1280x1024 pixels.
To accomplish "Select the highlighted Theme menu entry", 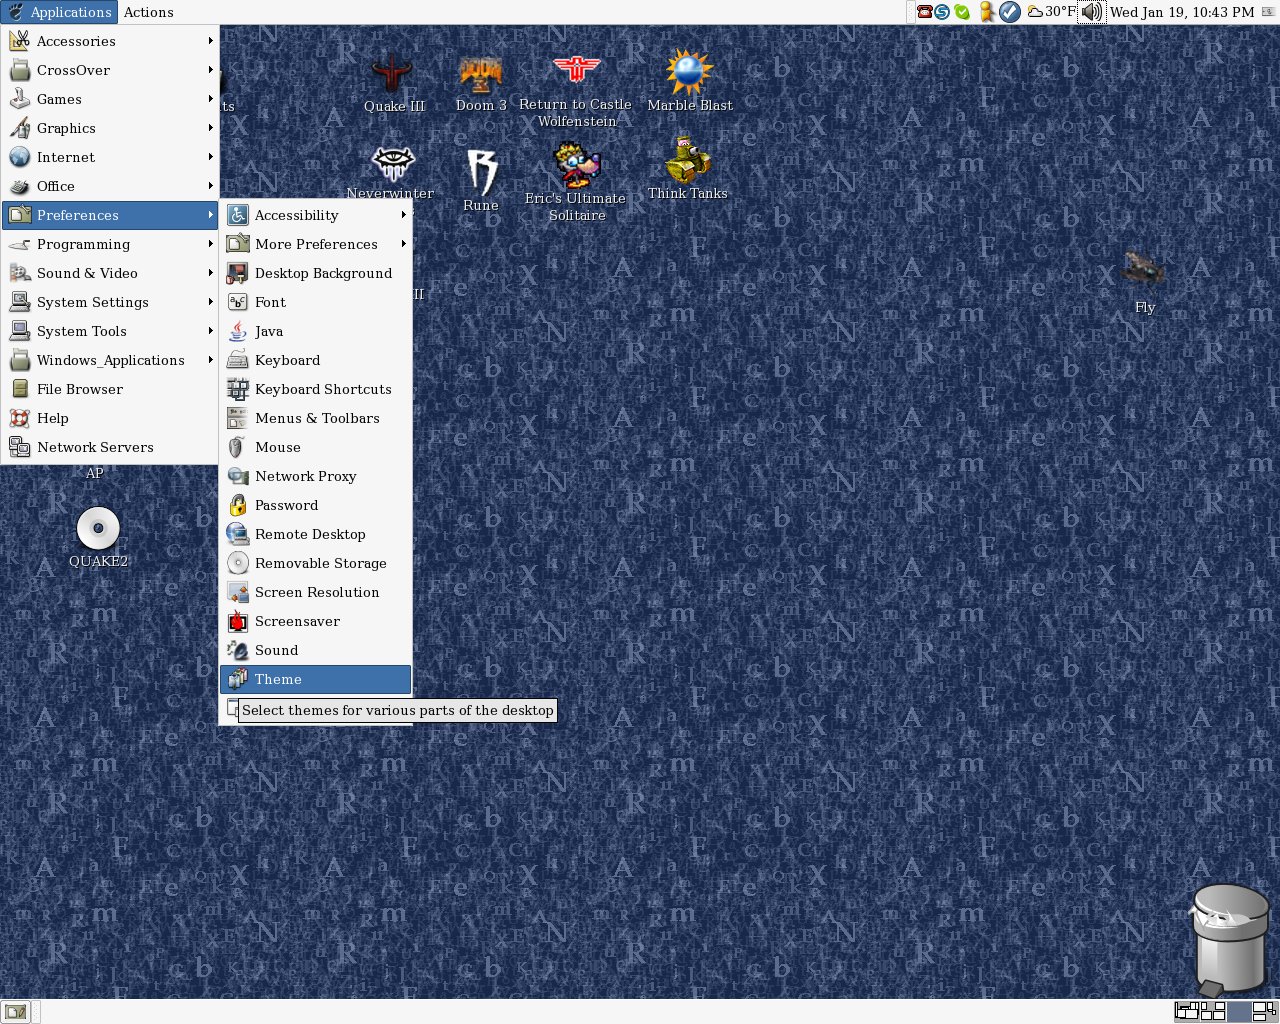I will 315,679.
